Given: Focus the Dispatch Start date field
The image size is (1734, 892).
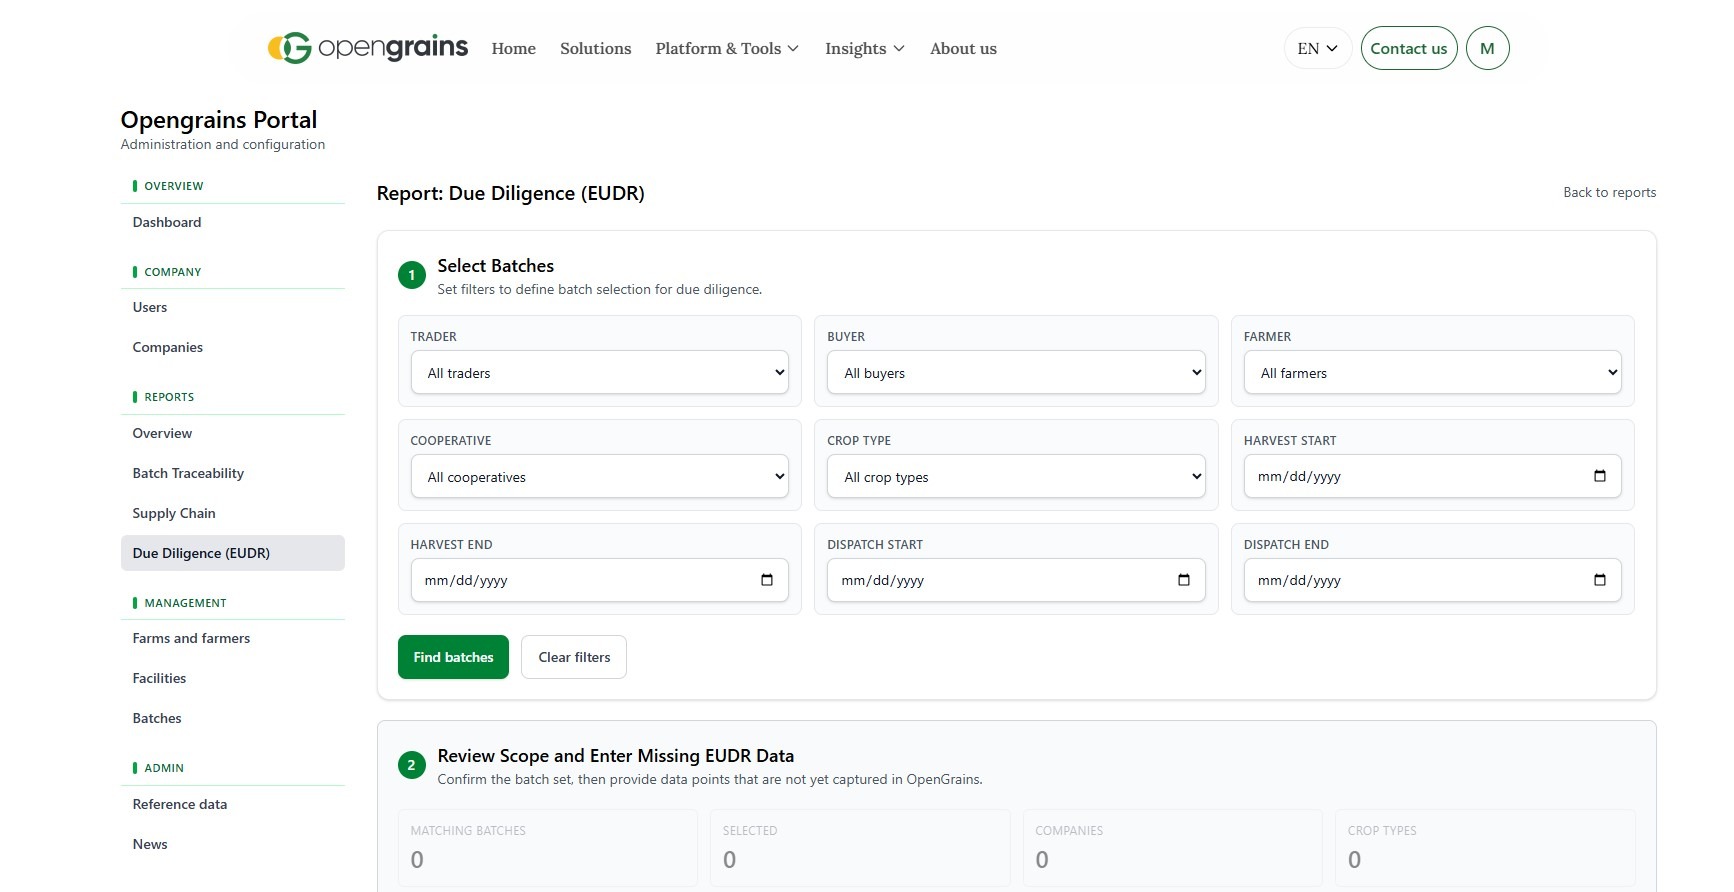Looking at the screenshot, I should [1016, 580].
